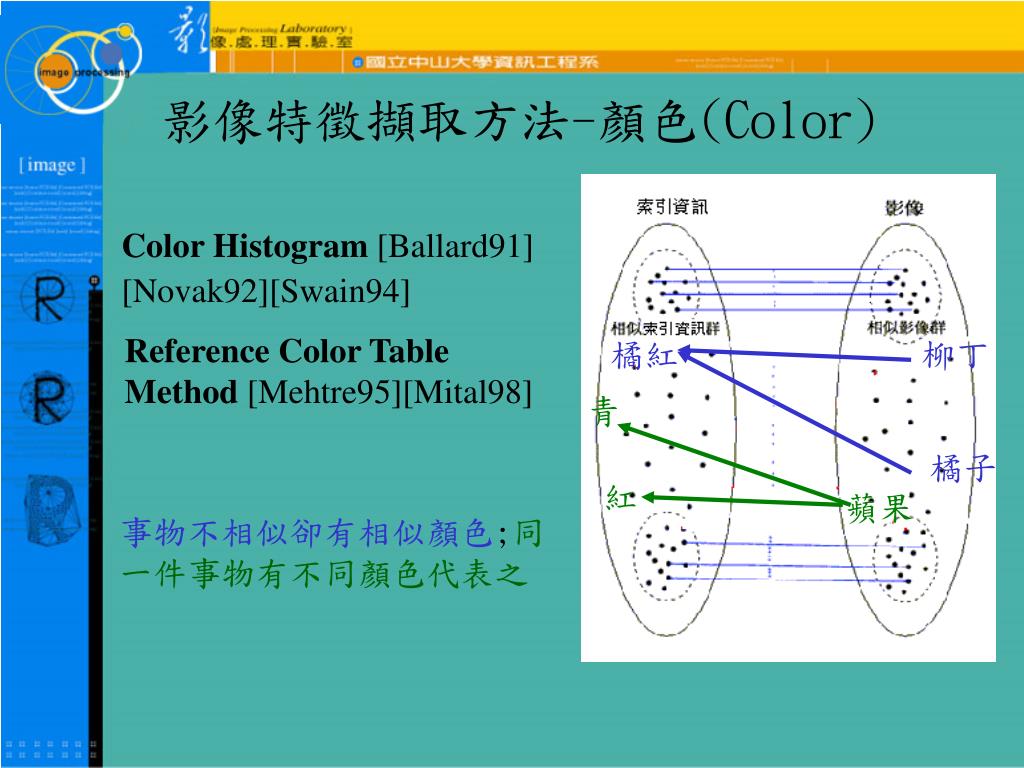Viewport: 1024px width, 768px height.
Task: Click the "Laboratory" header text
Action: click(x=313, y=28)
